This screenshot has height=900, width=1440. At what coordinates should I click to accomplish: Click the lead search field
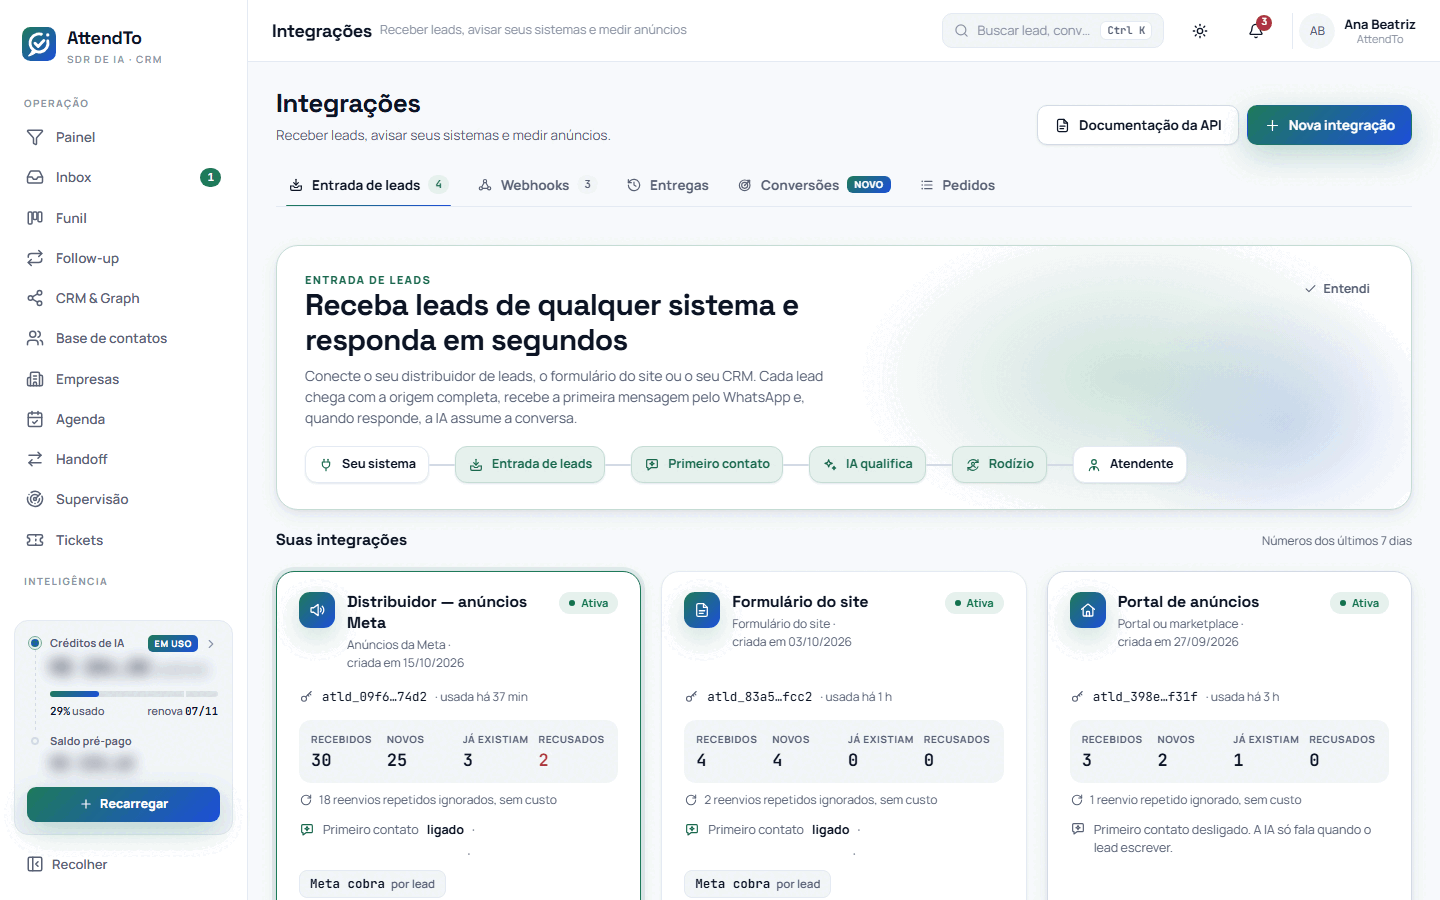pos(1053,31)
